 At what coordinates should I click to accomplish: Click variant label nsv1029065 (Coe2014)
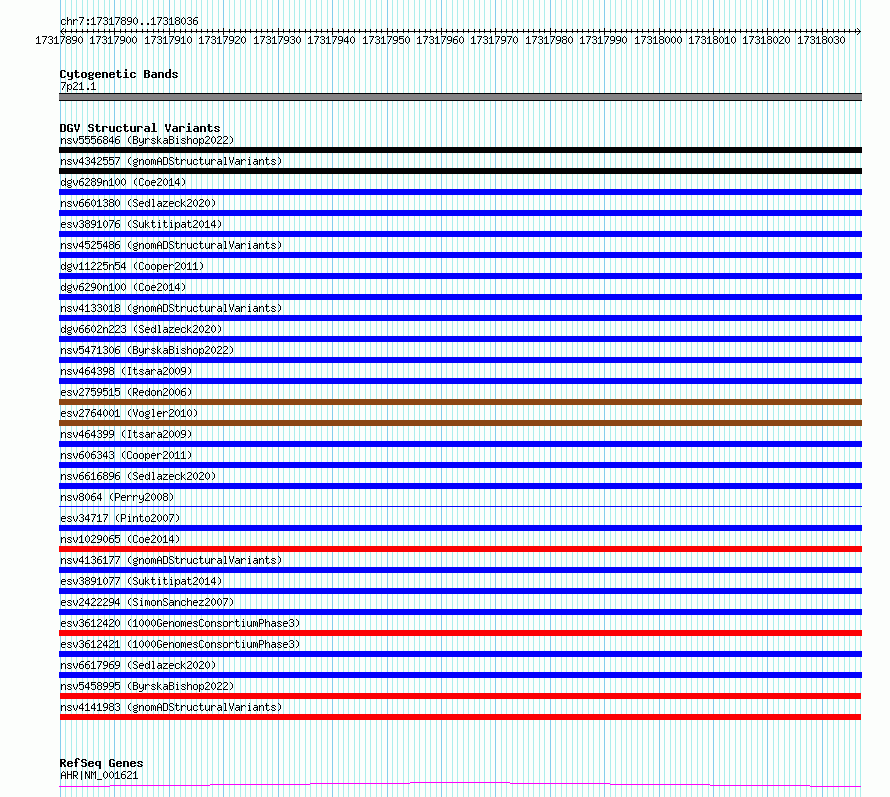(x=120, y=539)
